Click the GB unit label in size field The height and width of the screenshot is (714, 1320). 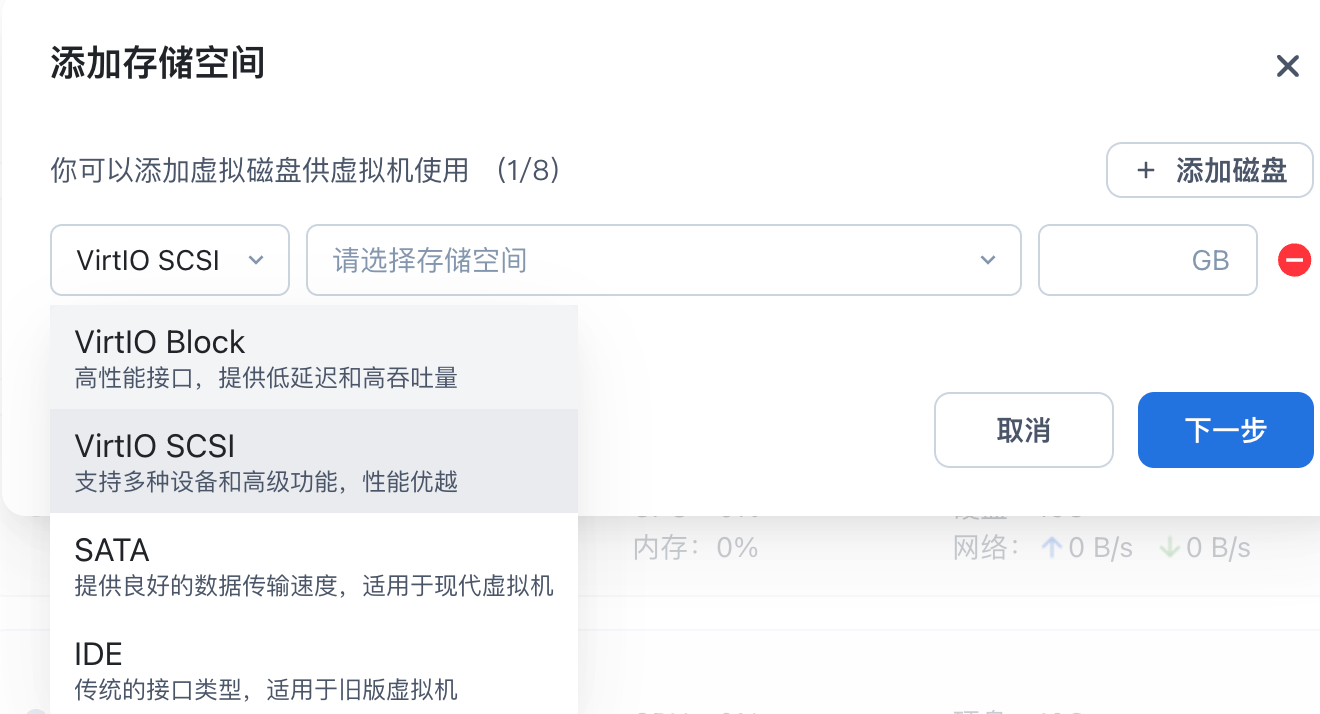(x=1210, y=261)
